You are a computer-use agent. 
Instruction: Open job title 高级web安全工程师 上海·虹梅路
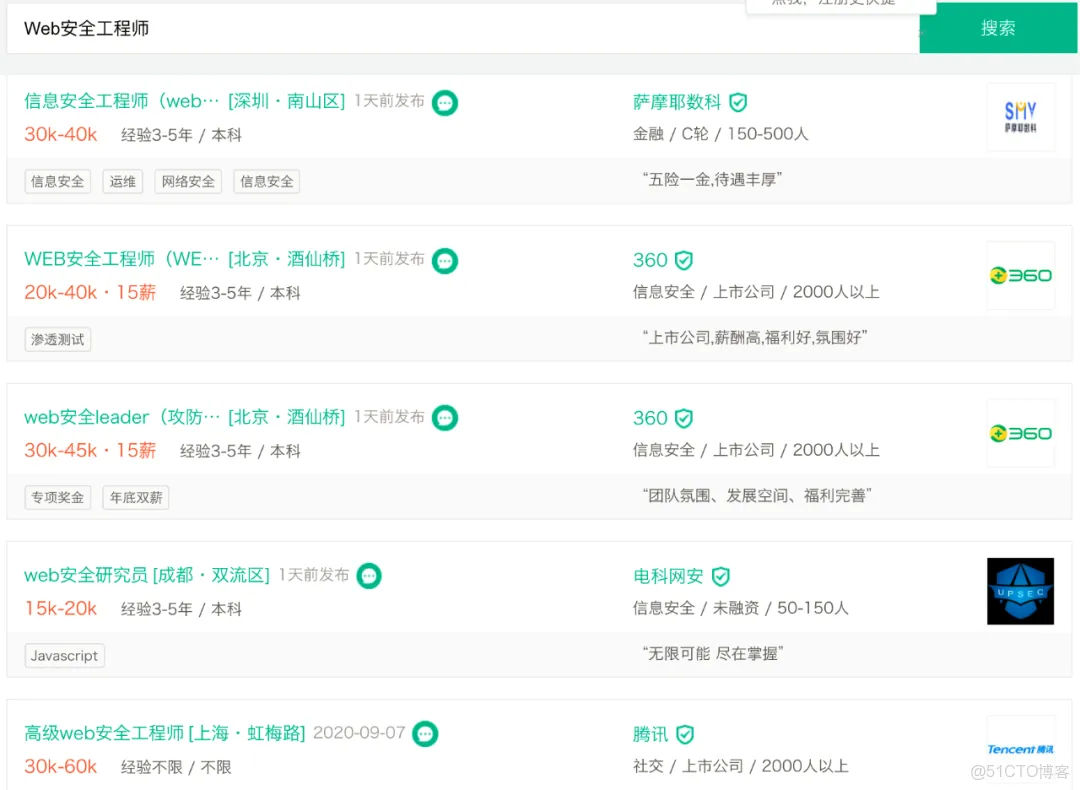165,733
